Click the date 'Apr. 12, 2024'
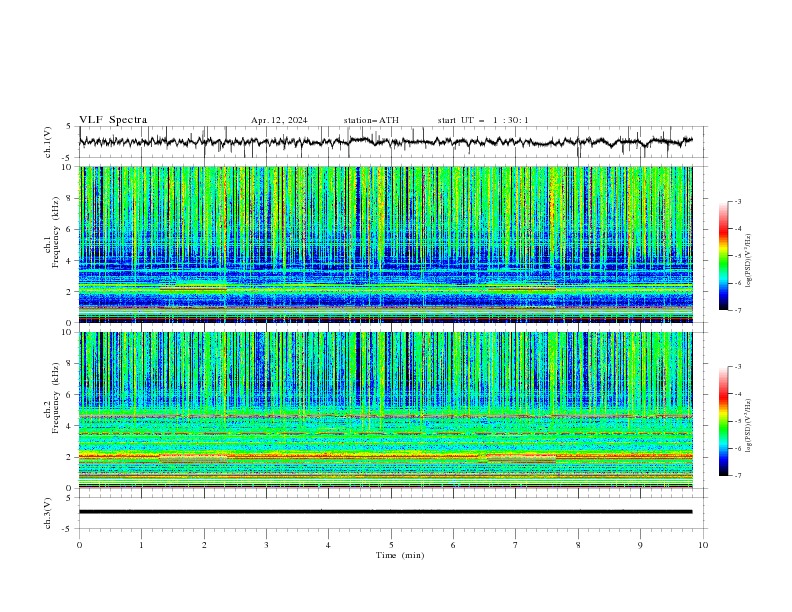 [279, 120]
